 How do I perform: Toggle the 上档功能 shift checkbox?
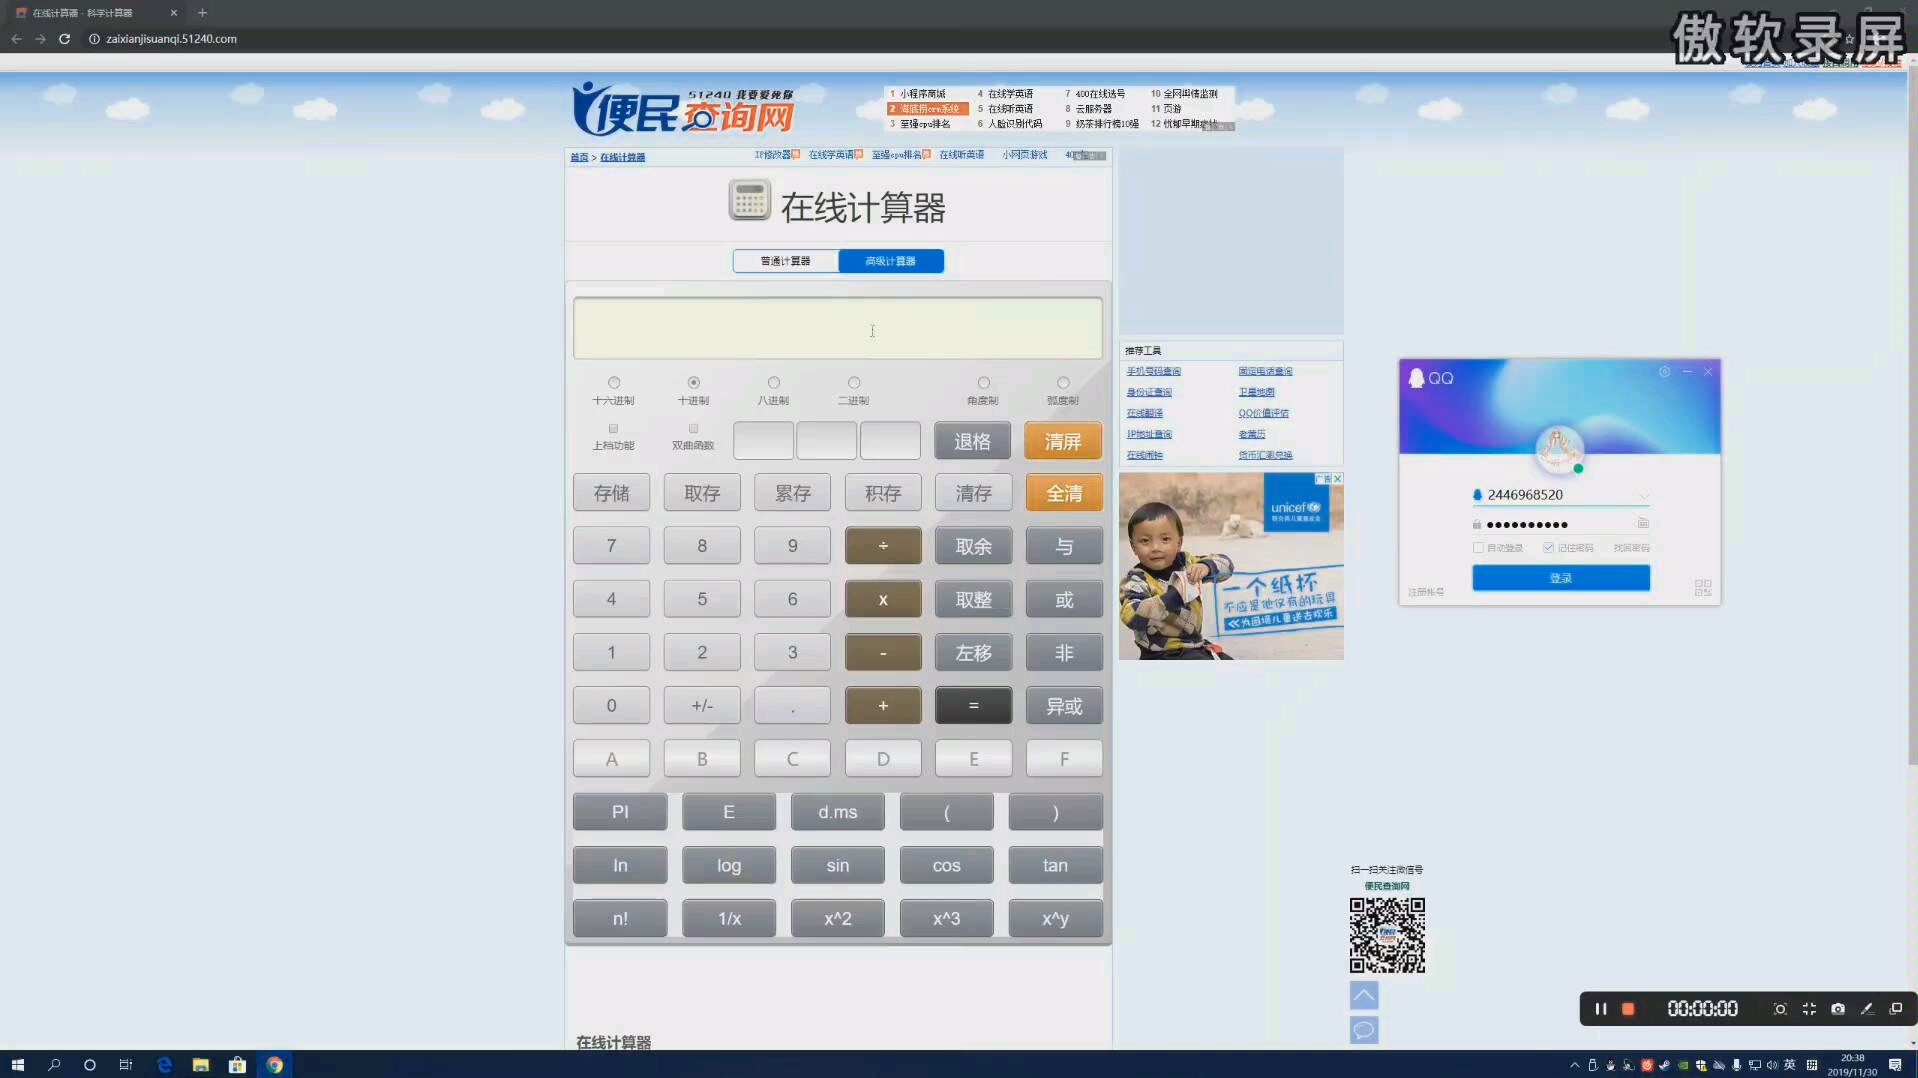click(613, 429)
